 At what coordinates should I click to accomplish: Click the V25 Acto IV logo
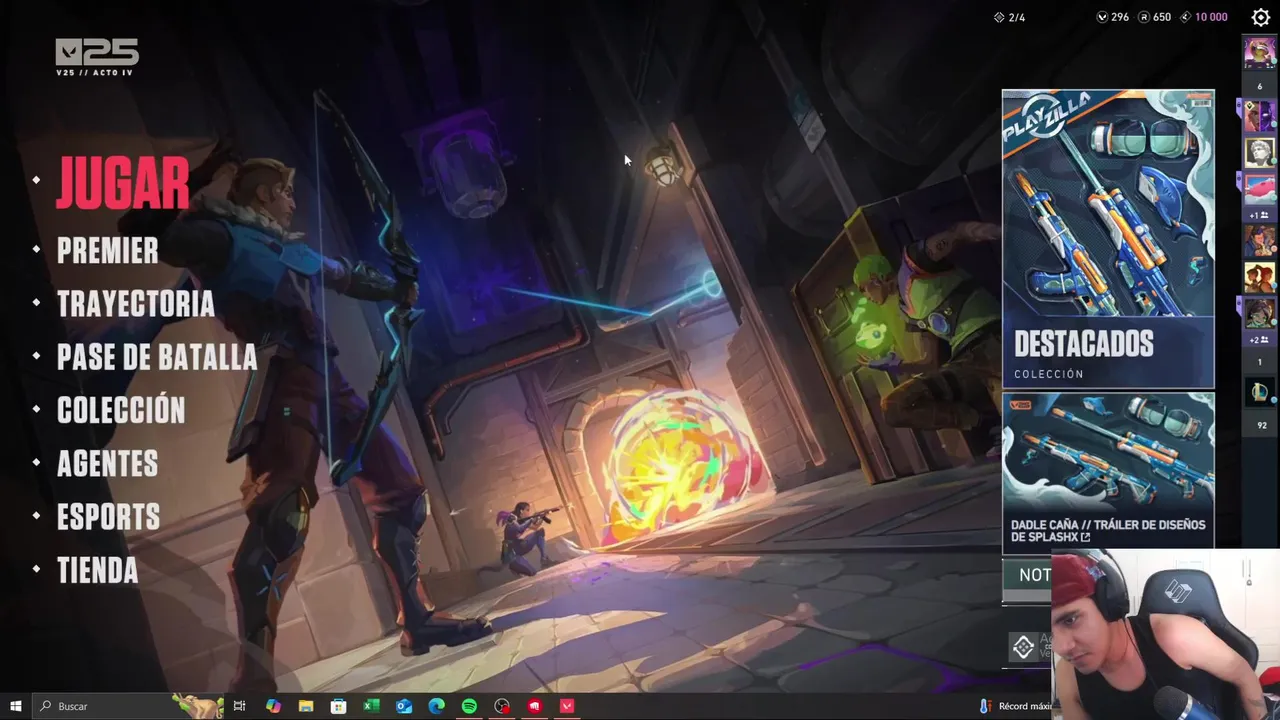pyautogui.click(x=97, y=57)
